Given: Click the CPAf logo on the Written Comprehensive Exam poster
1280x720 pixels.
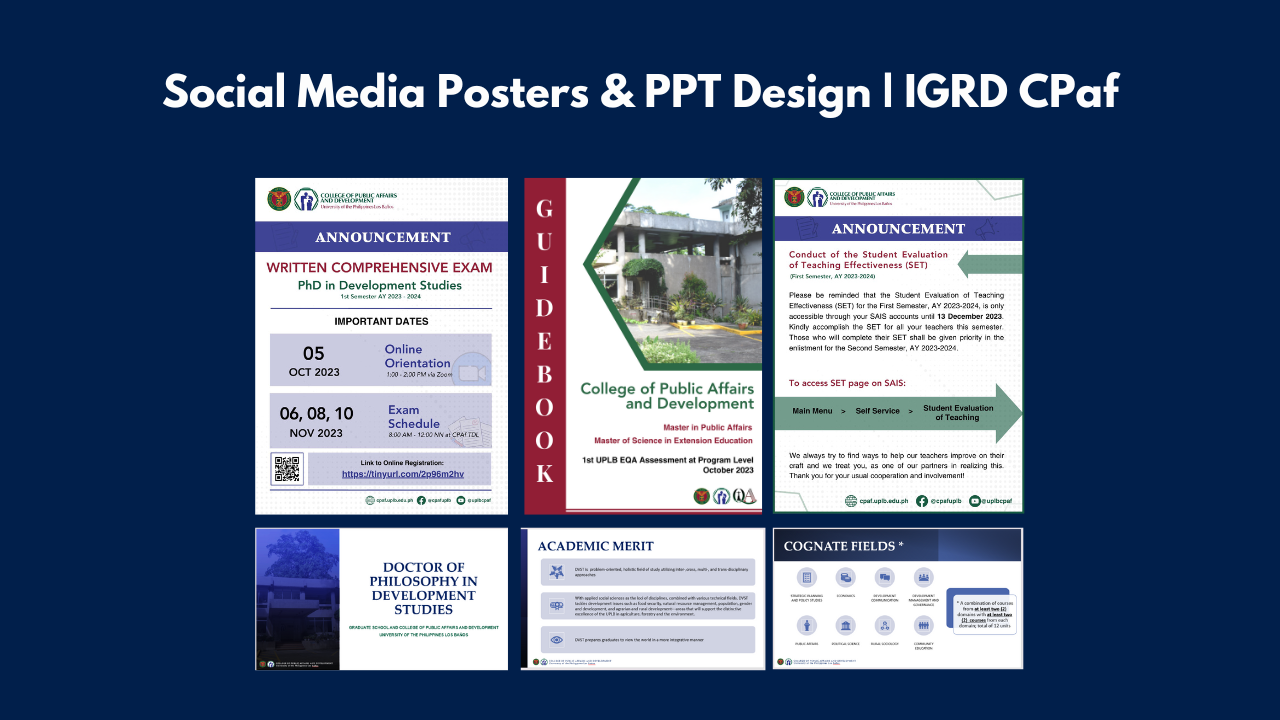Looking at the screenshot, I should (x=306, y=199).
